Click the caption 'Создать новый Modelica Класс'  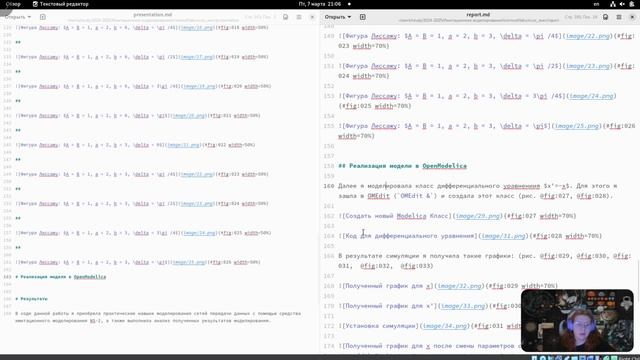[x=398, y=216]
